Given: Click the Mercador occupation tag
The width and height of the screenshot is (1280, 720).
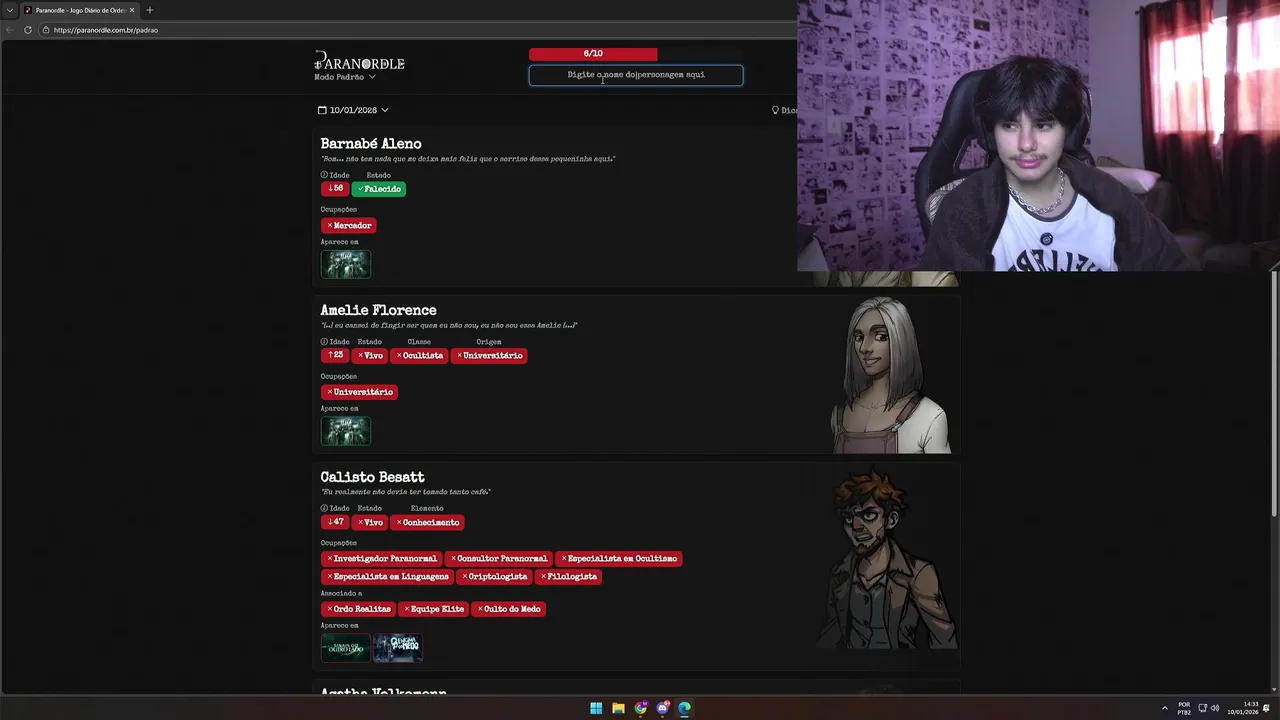Looking at the screenshot, I should click(348, 226).
